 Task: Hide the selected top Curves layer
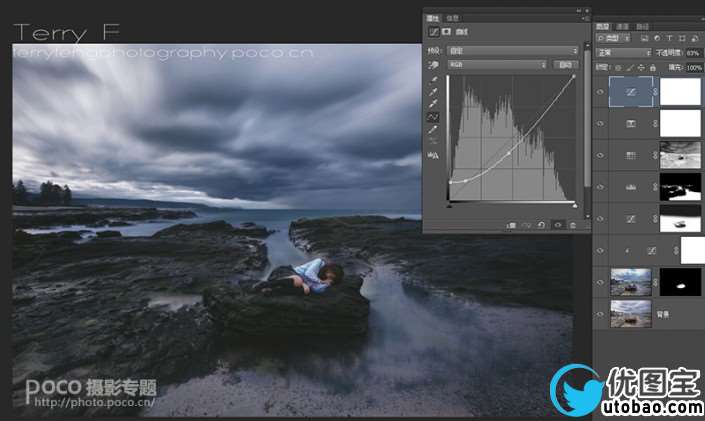(600, 92)
